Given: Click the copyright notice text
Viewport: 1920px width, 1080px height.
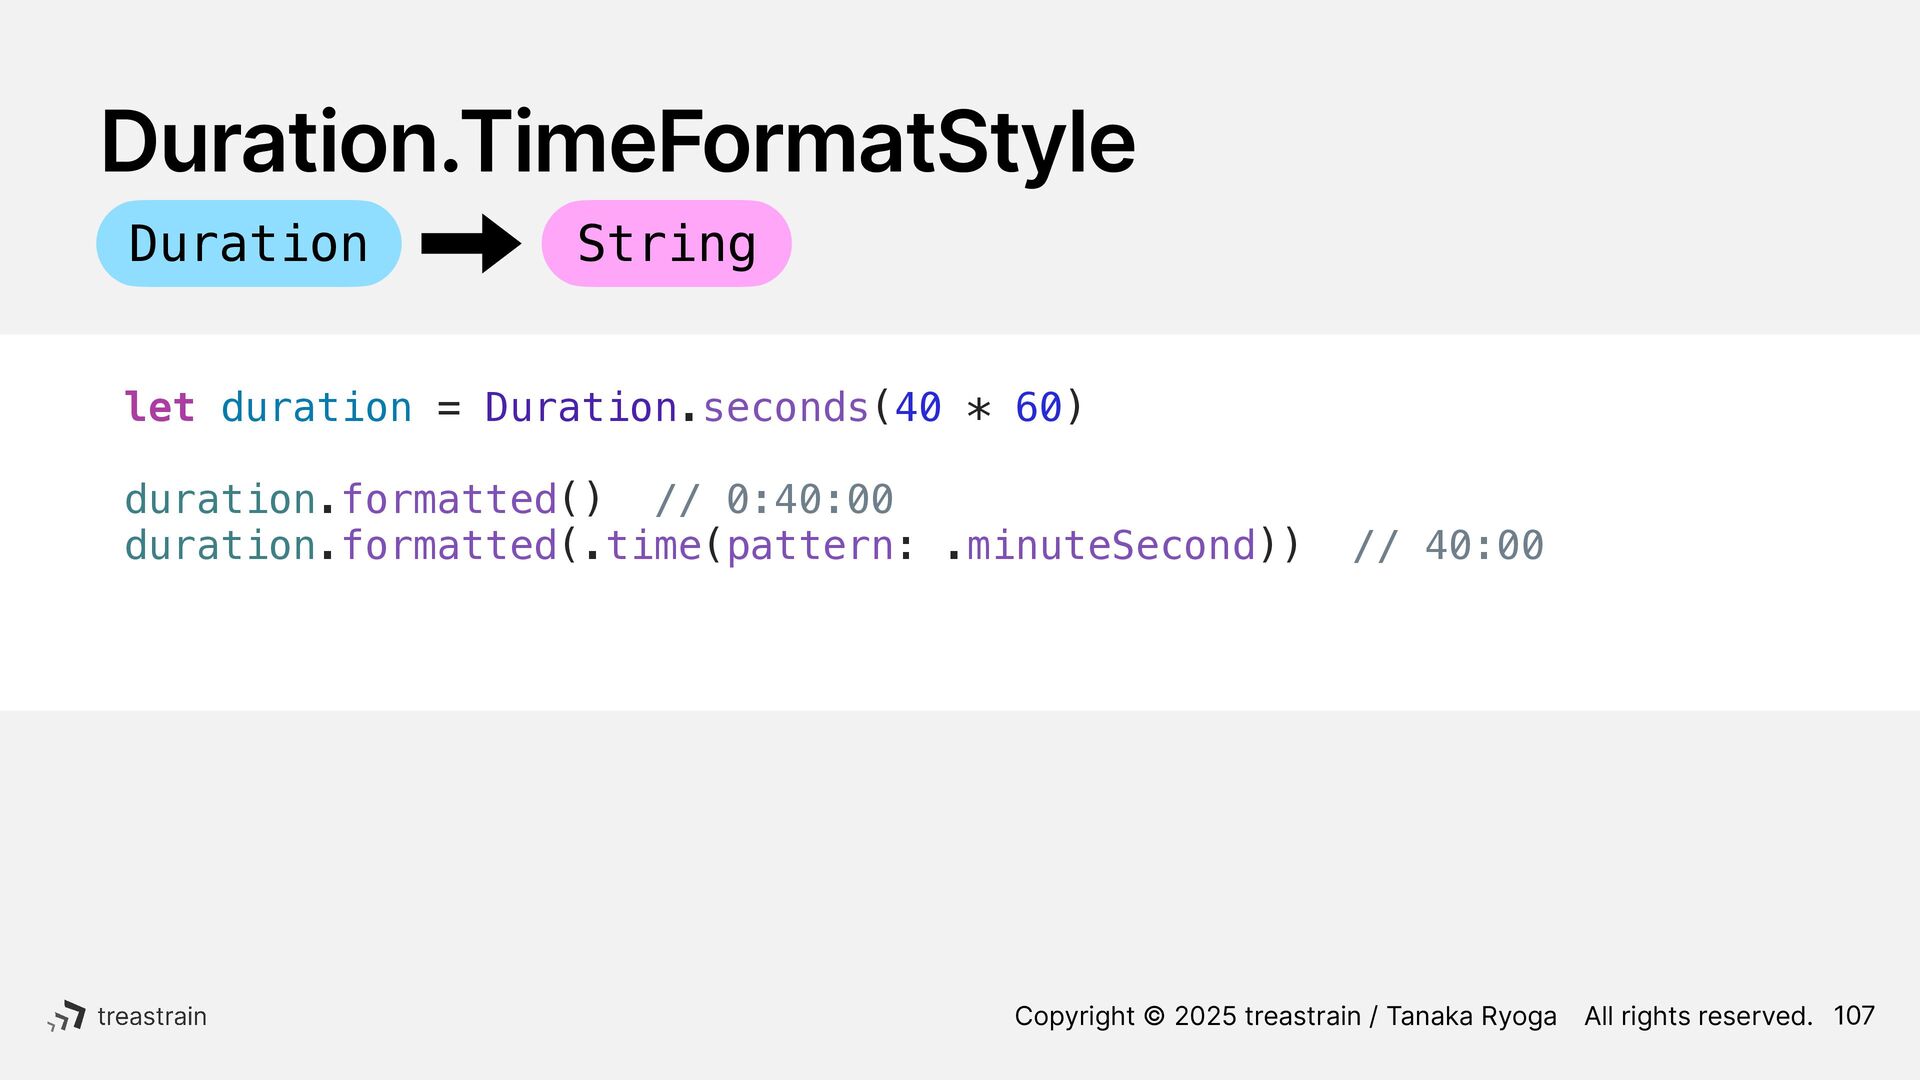Looking at the screenshot, I should click(1285, 1016).
